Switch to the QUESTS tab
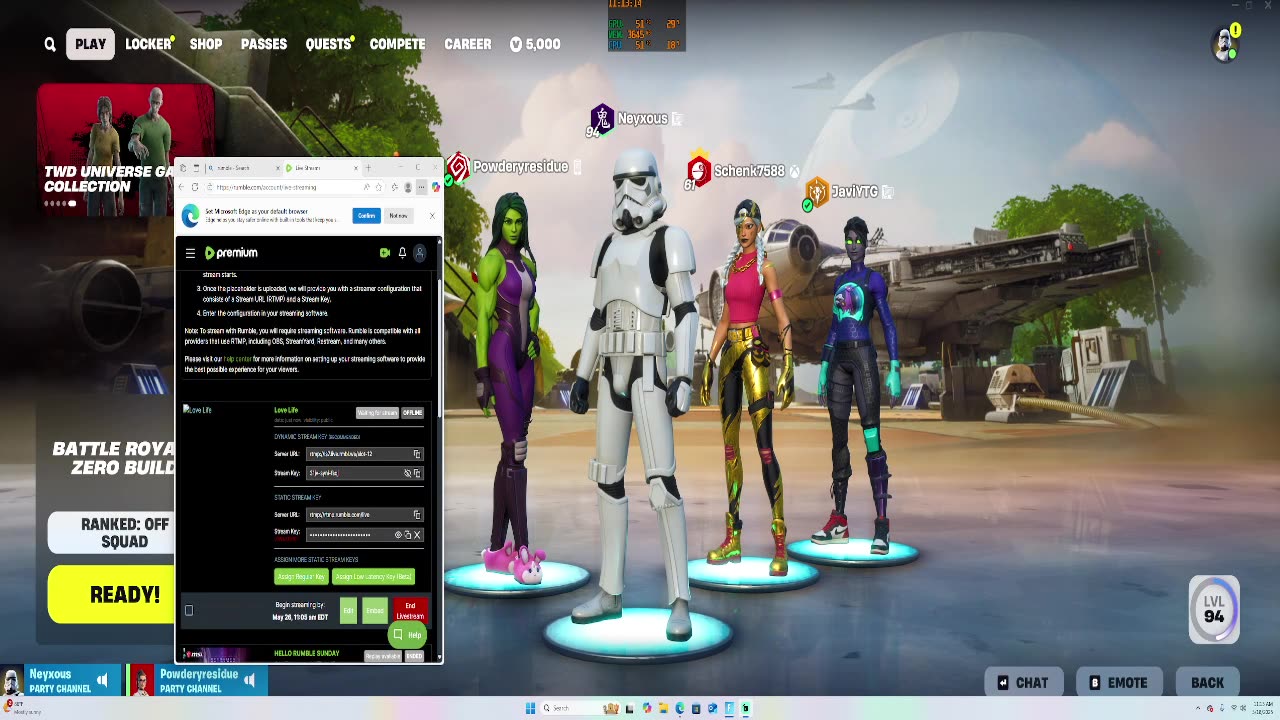The height and width of the screenshot is (720, 1280). [328, 44]
